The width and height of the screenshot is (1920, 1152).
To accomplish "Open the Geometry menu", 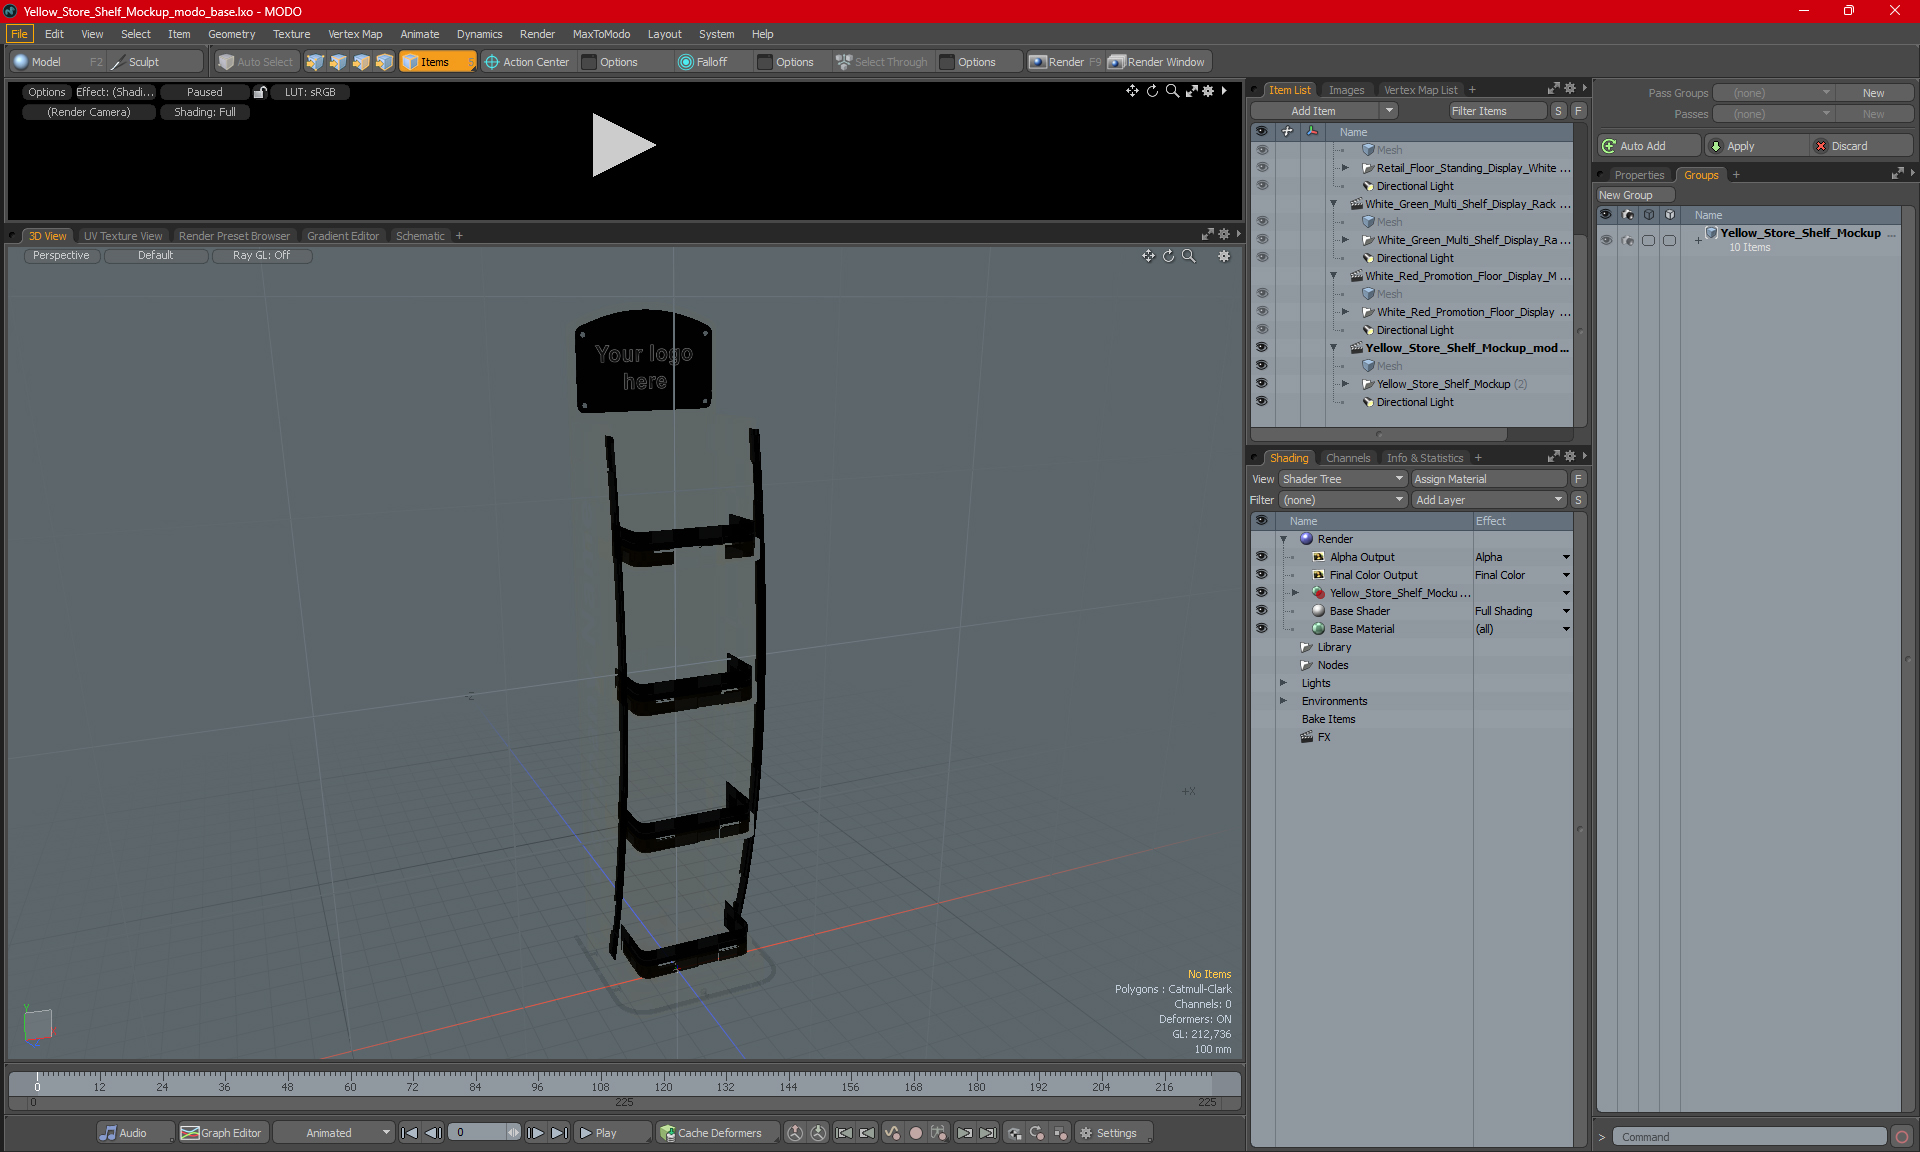I will pos(231,34).
